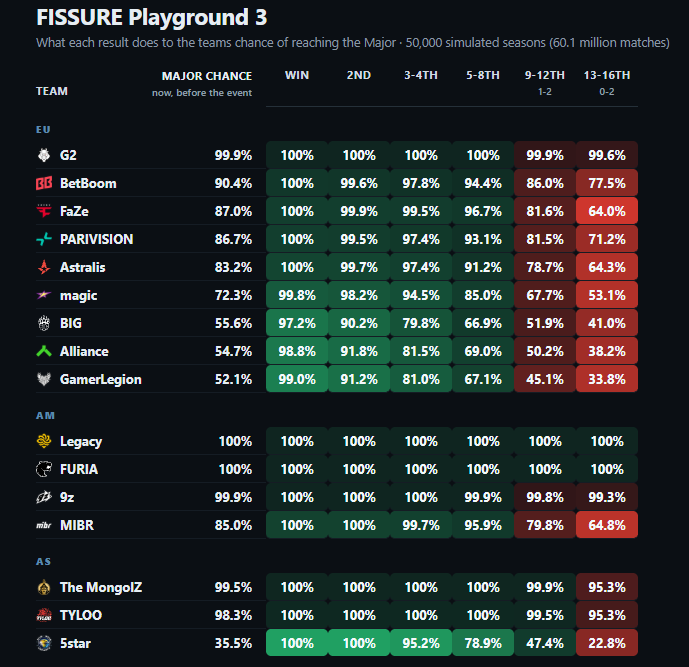The width and height of the screenshot is (689, 667).
Task: Click the magic team logo
Action: [x=44, y=295]
